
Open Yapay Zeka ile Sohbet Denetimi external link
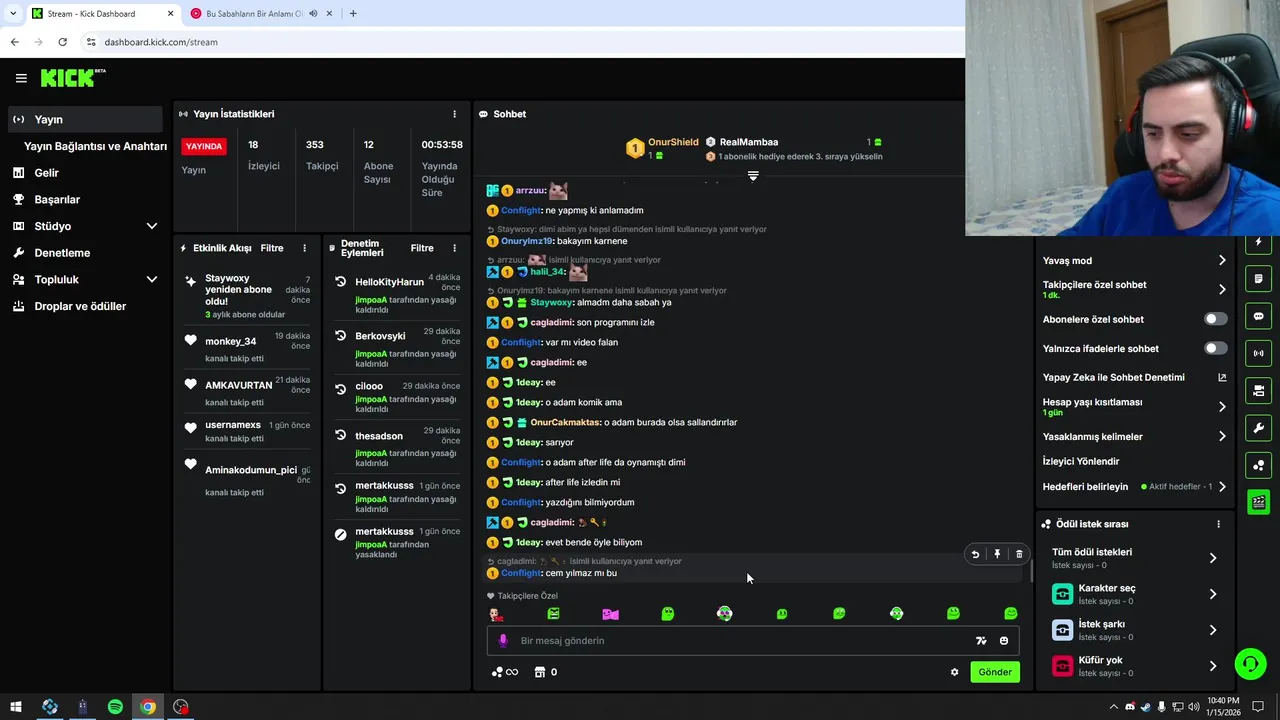click(1222, 378)
